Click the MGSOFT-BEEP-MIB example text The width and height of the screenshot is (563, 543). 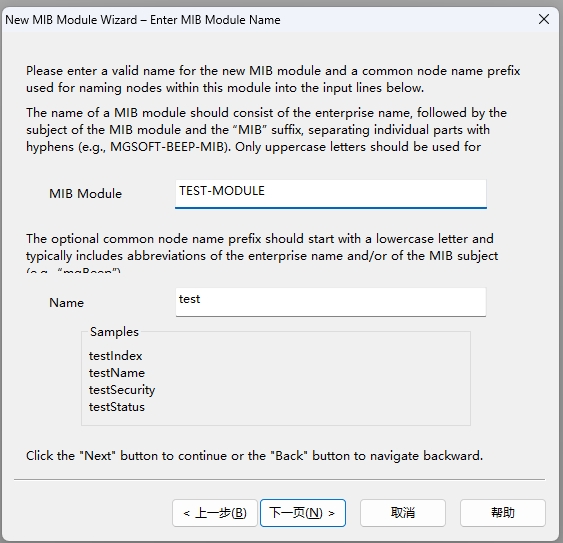point(167,147)
